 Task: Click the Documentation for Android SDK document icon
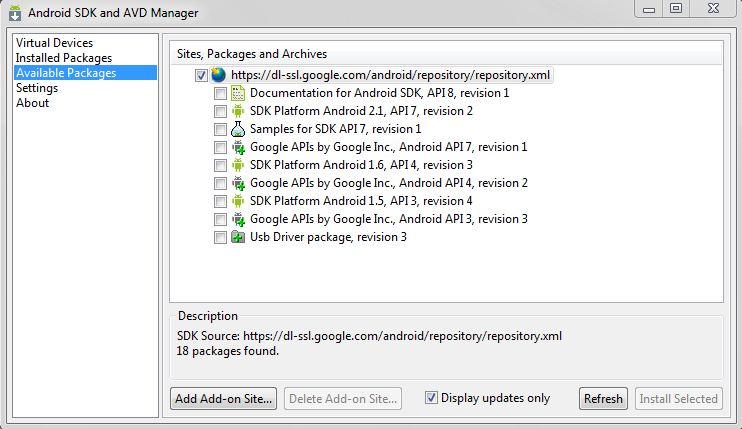pyautogui.click(x=238, y=93)
